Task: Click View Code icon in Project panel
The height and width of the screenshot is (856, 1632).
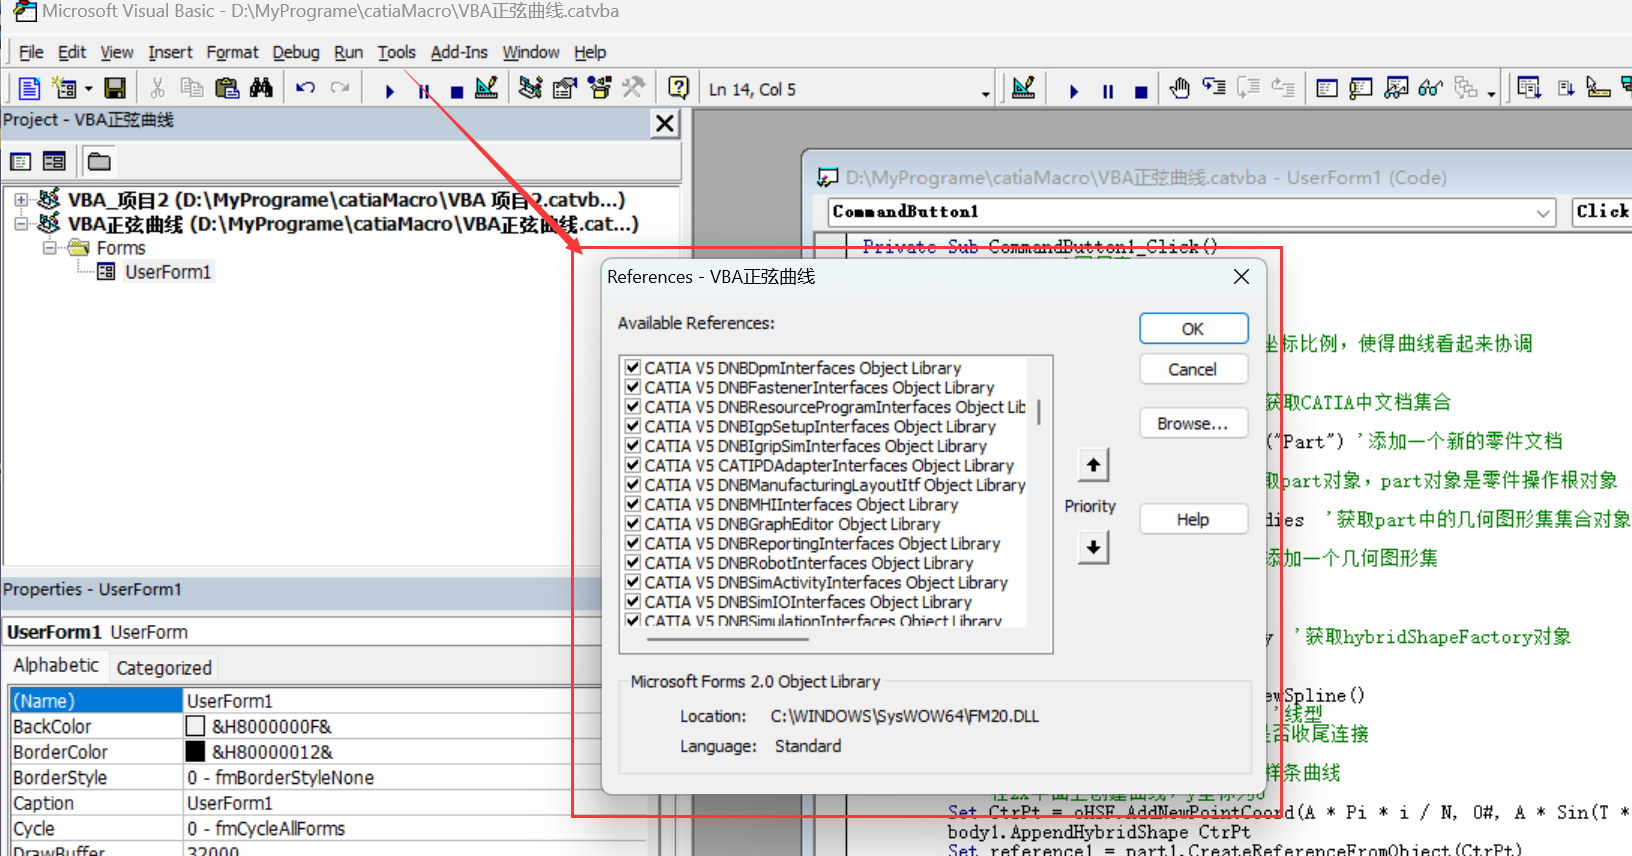Action: [x=21, y=161]
